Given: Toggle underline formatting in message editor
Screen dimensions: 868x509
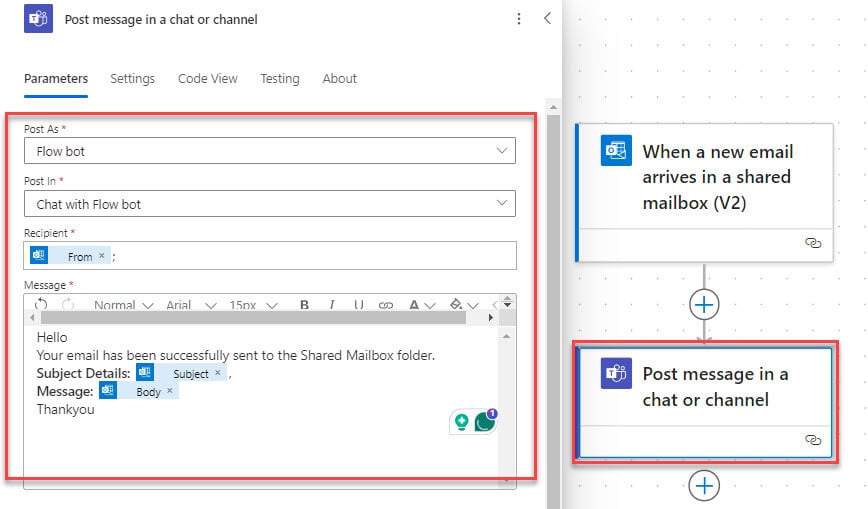Looking at the screenshot, I should pos(359,305).
